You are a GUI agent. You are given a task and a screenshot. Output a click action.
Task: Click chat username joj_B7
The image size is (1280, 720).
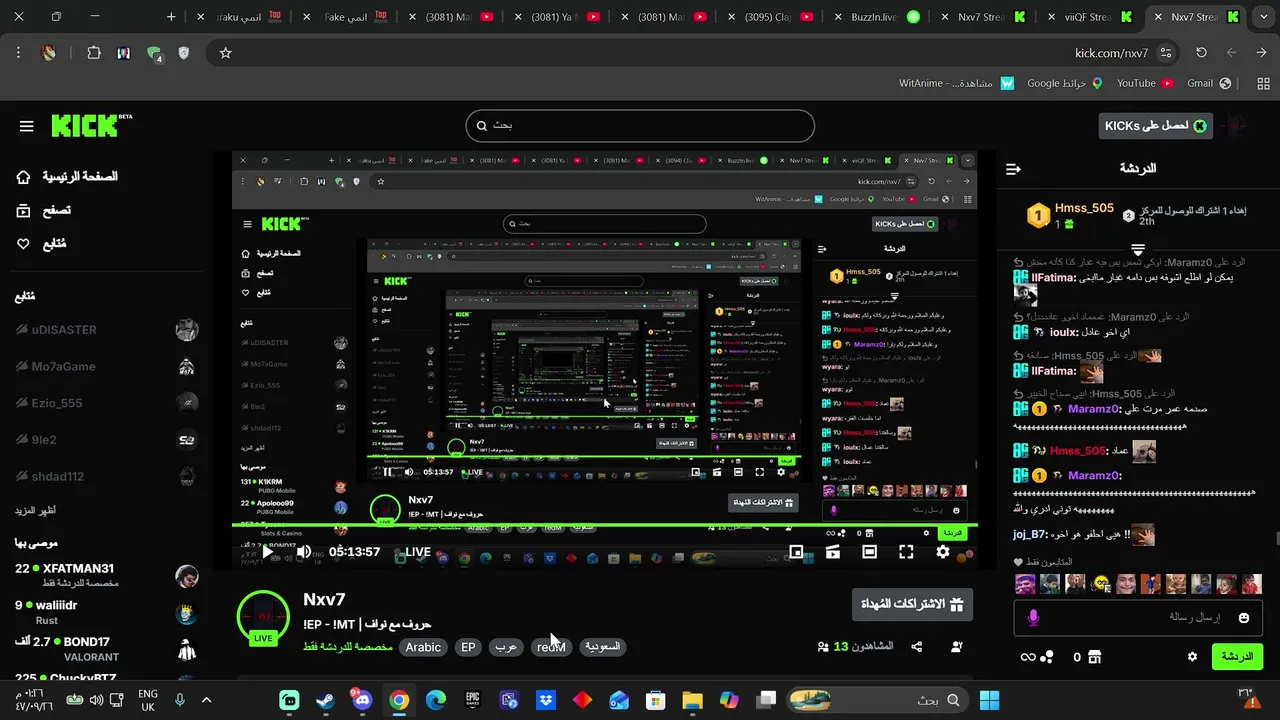1030,534
